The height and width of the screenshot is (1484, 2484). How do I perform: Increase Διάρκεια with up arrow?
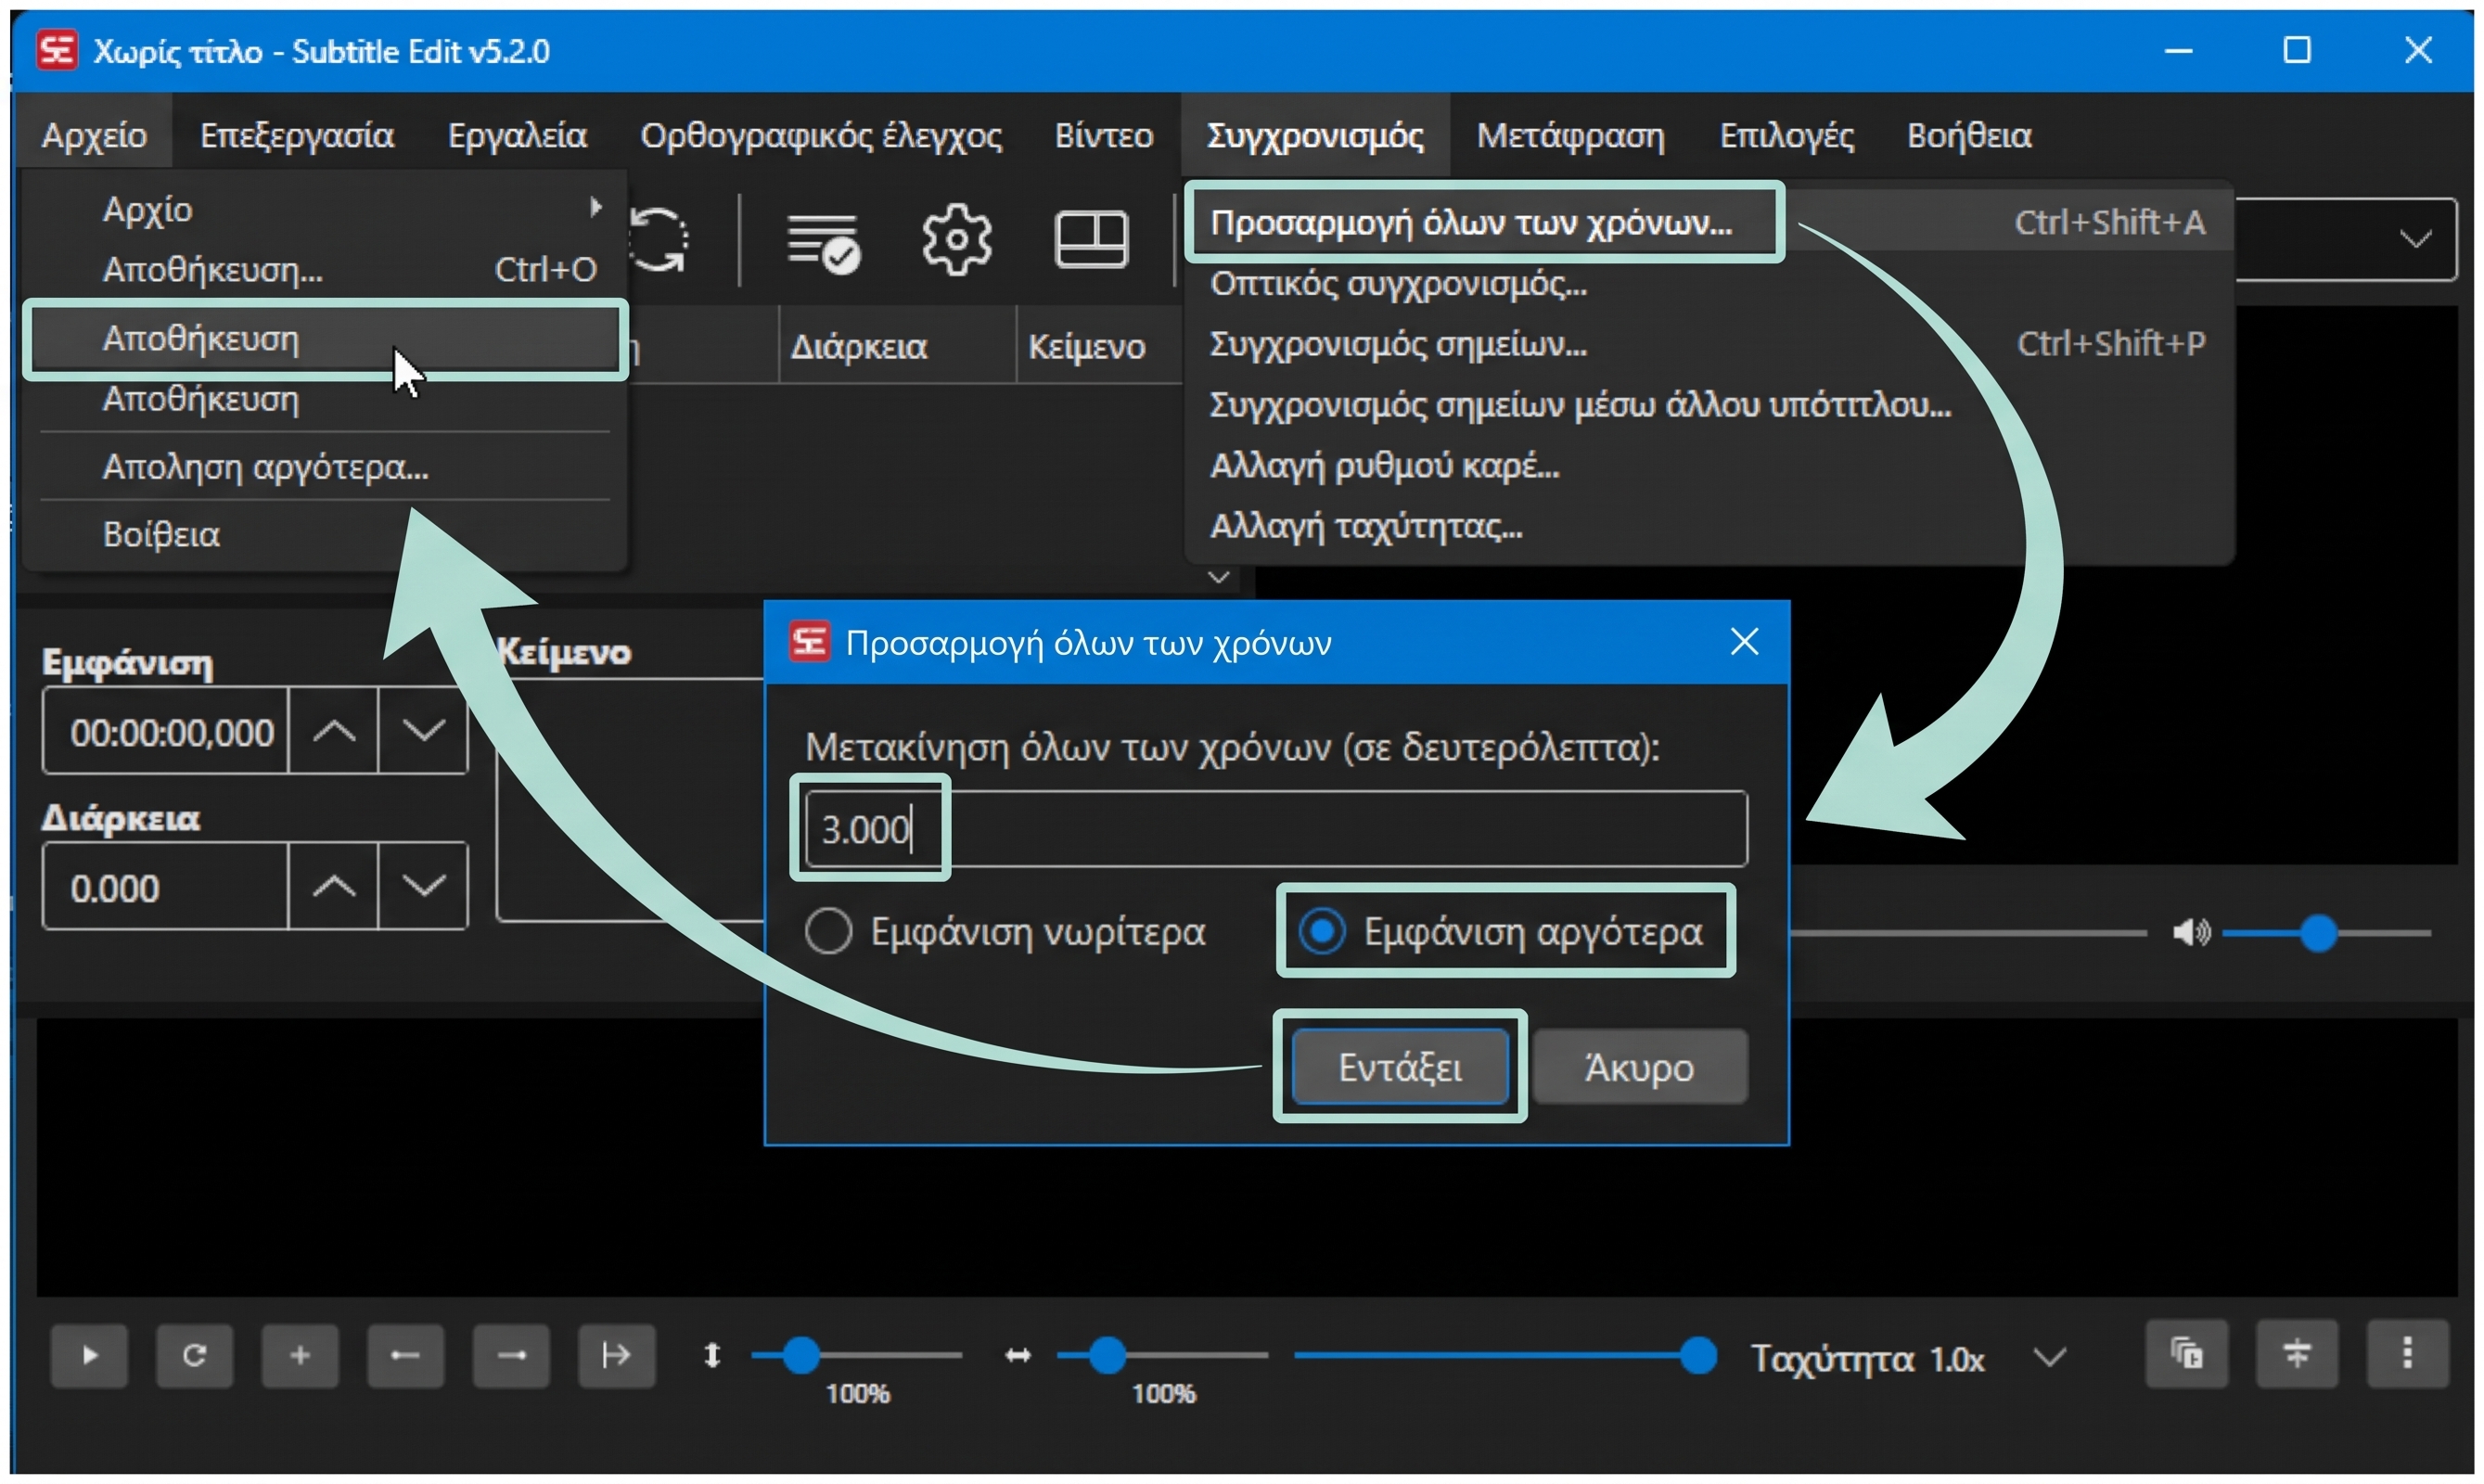point(333,886)
